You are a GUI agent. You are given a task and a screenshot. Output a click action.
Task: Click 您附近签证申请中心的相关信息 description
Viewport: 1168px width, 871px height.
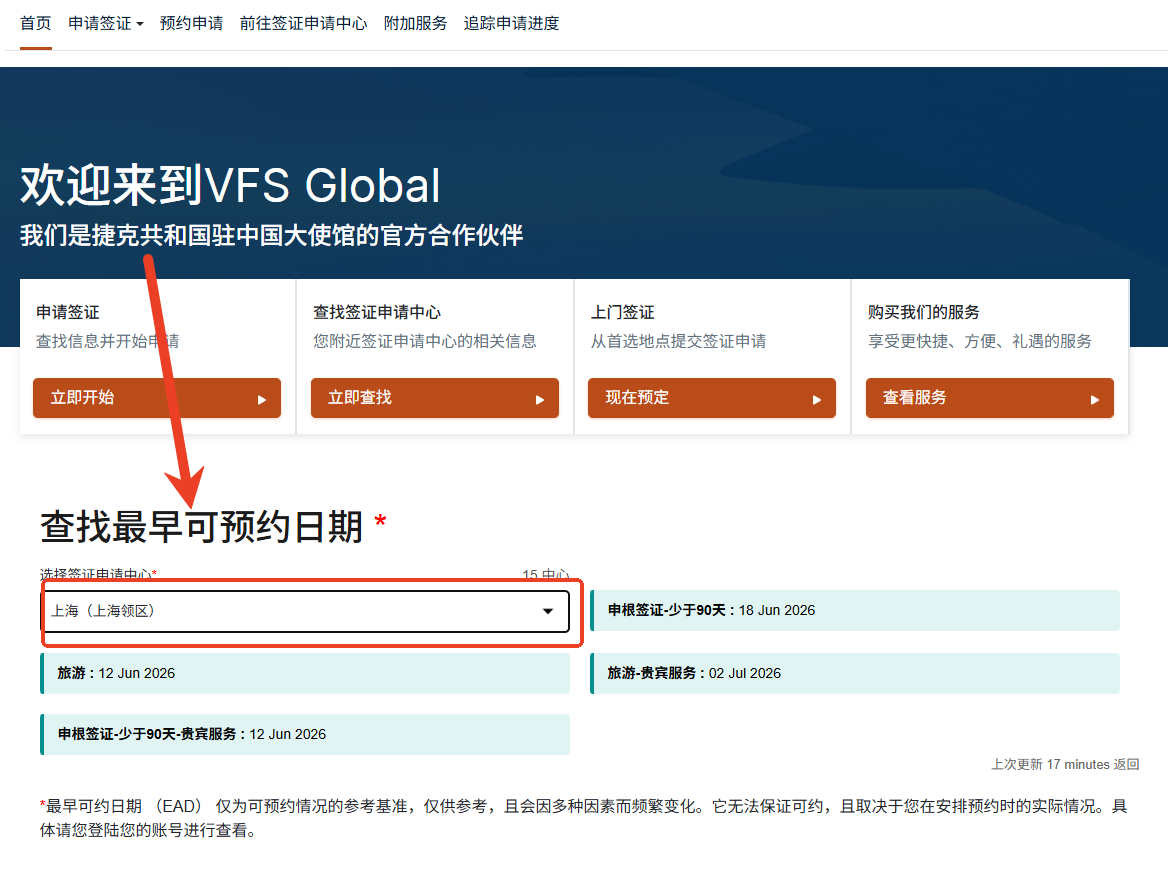[425, 341]
